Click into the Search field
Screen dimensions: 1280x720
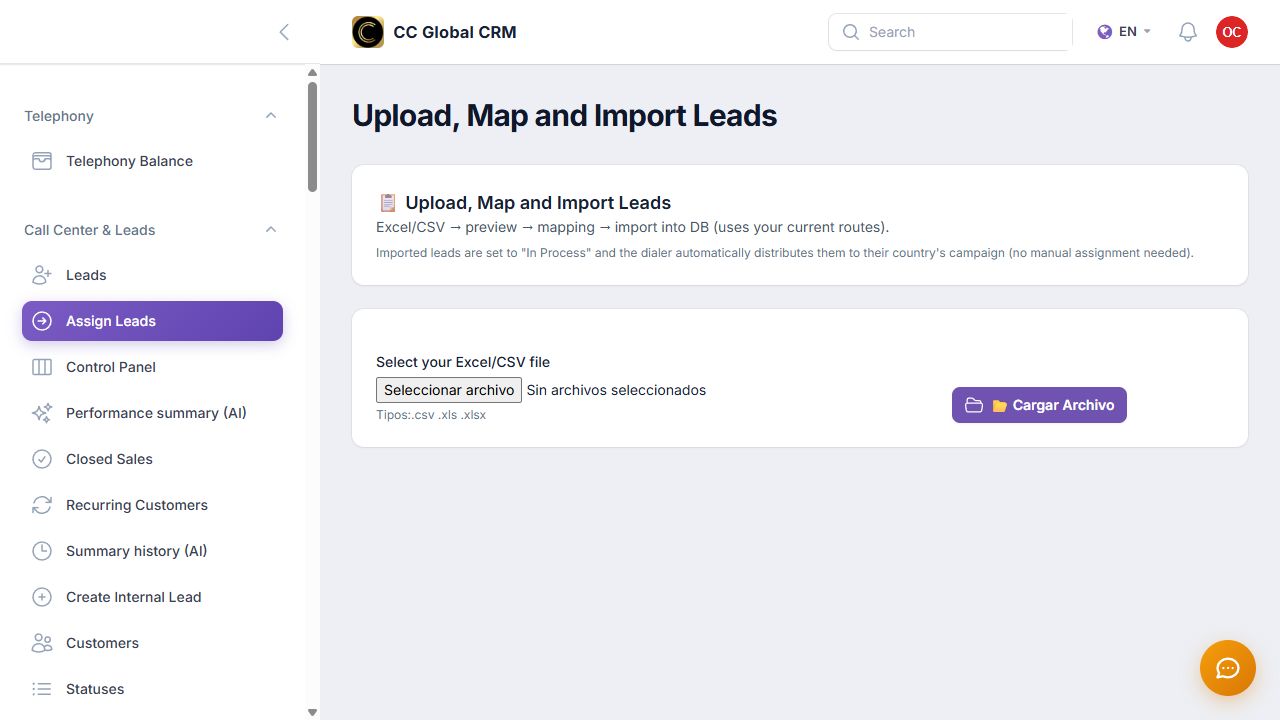click(950, 32)
